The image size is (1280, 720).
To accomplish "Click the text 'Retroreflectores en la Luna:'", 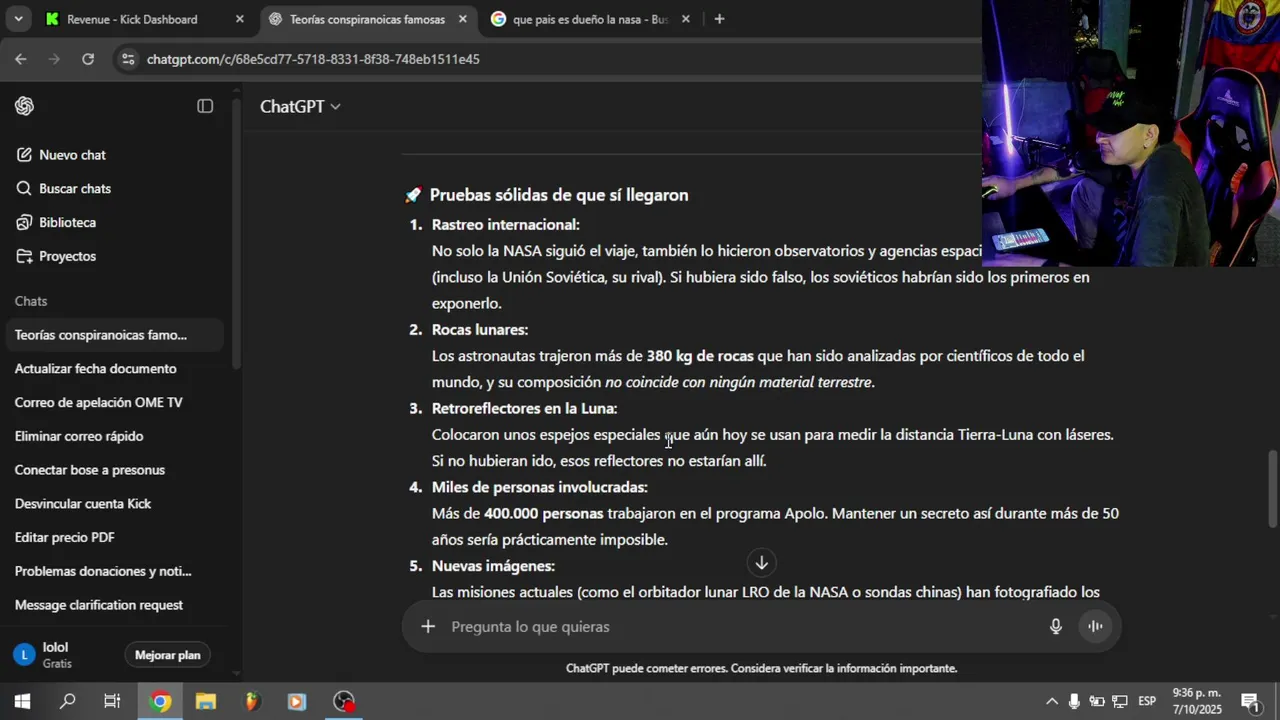I will point(525,409).
